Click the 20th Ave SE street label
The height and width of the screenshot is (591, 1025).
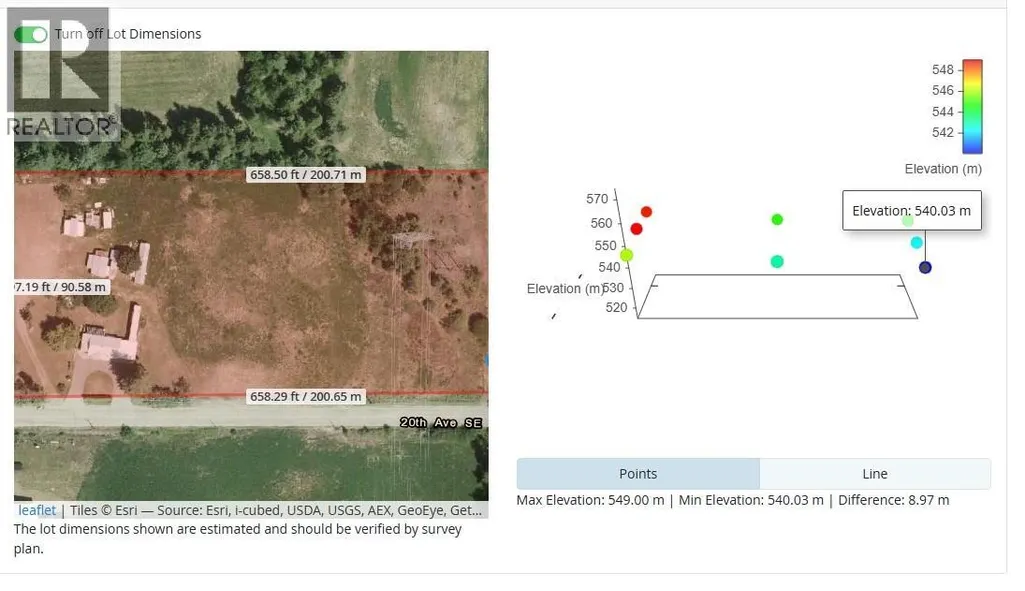pos(441,423)
